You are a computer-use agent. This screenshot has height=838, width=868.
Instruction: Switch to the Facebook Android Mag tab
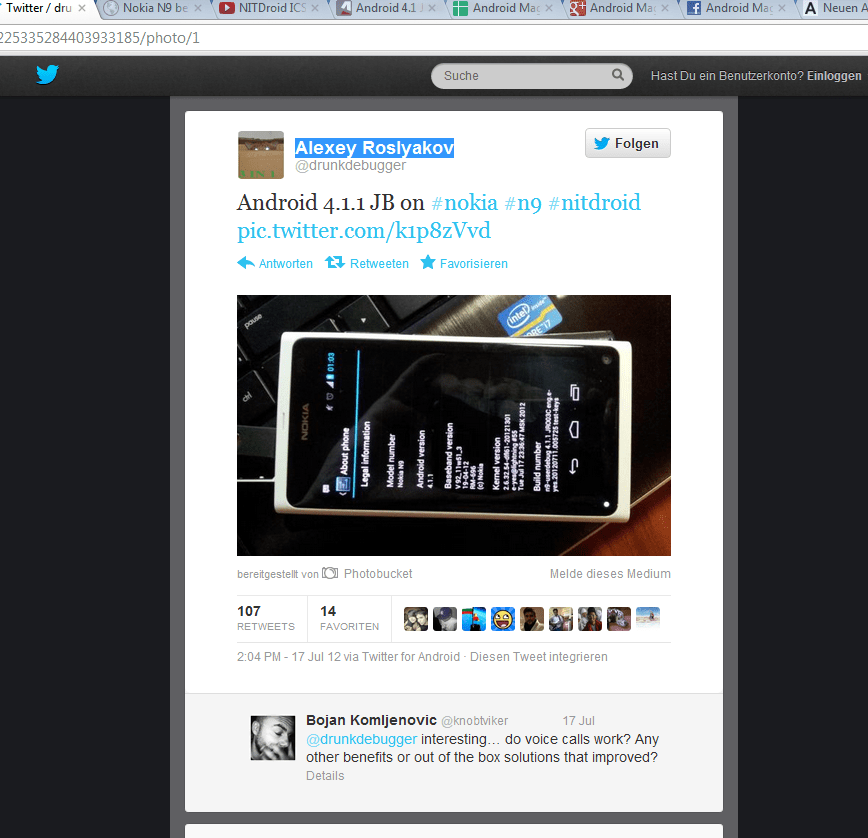coord(738,8)
